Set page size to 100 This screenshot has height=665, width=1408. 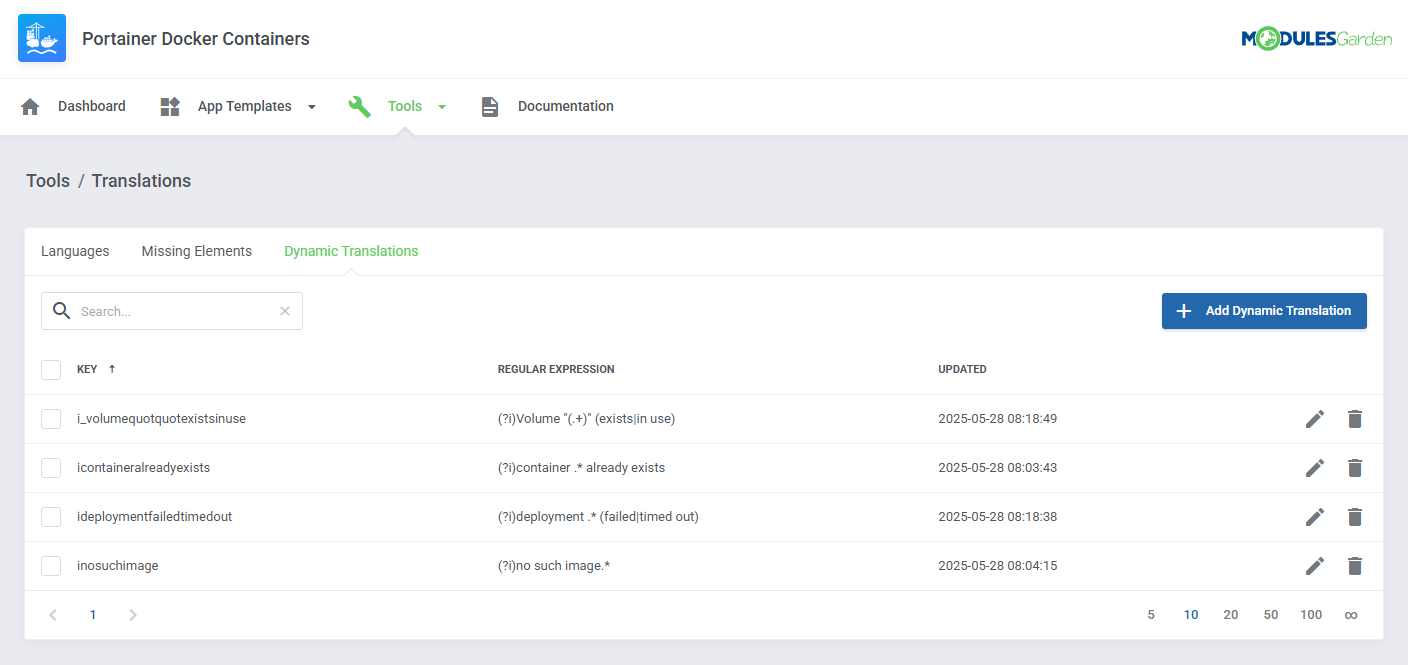pyautogui.click(x=1311, y=614)
